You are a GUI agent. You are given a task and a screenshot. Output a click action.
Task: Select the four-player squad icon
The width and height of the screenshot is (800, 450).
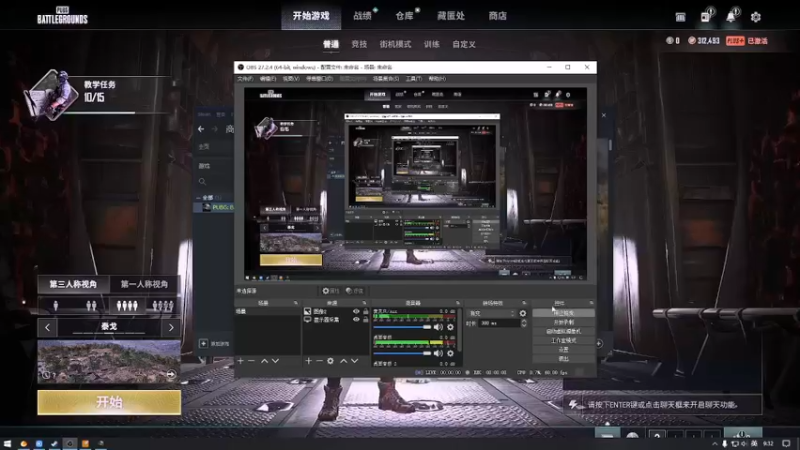click(127, 306)
